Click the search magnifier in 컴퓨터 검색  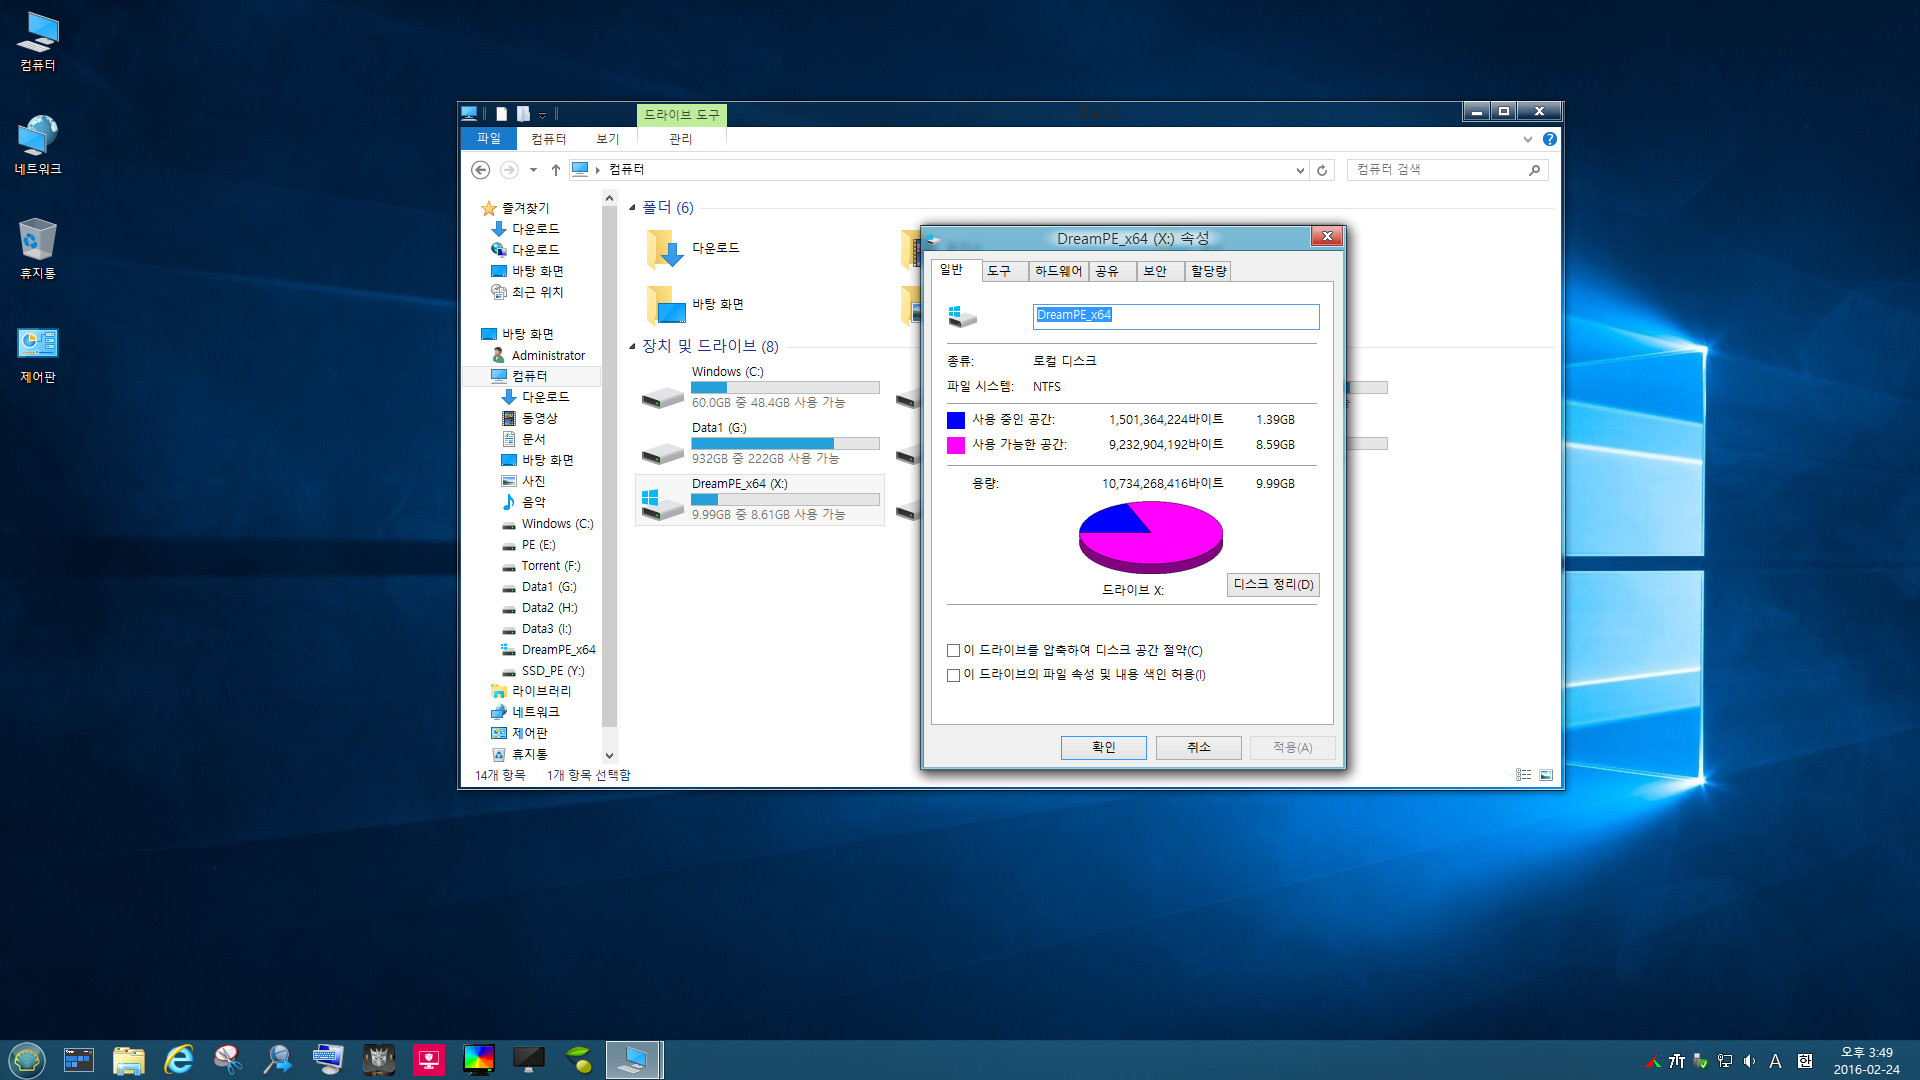(1534, 170)
